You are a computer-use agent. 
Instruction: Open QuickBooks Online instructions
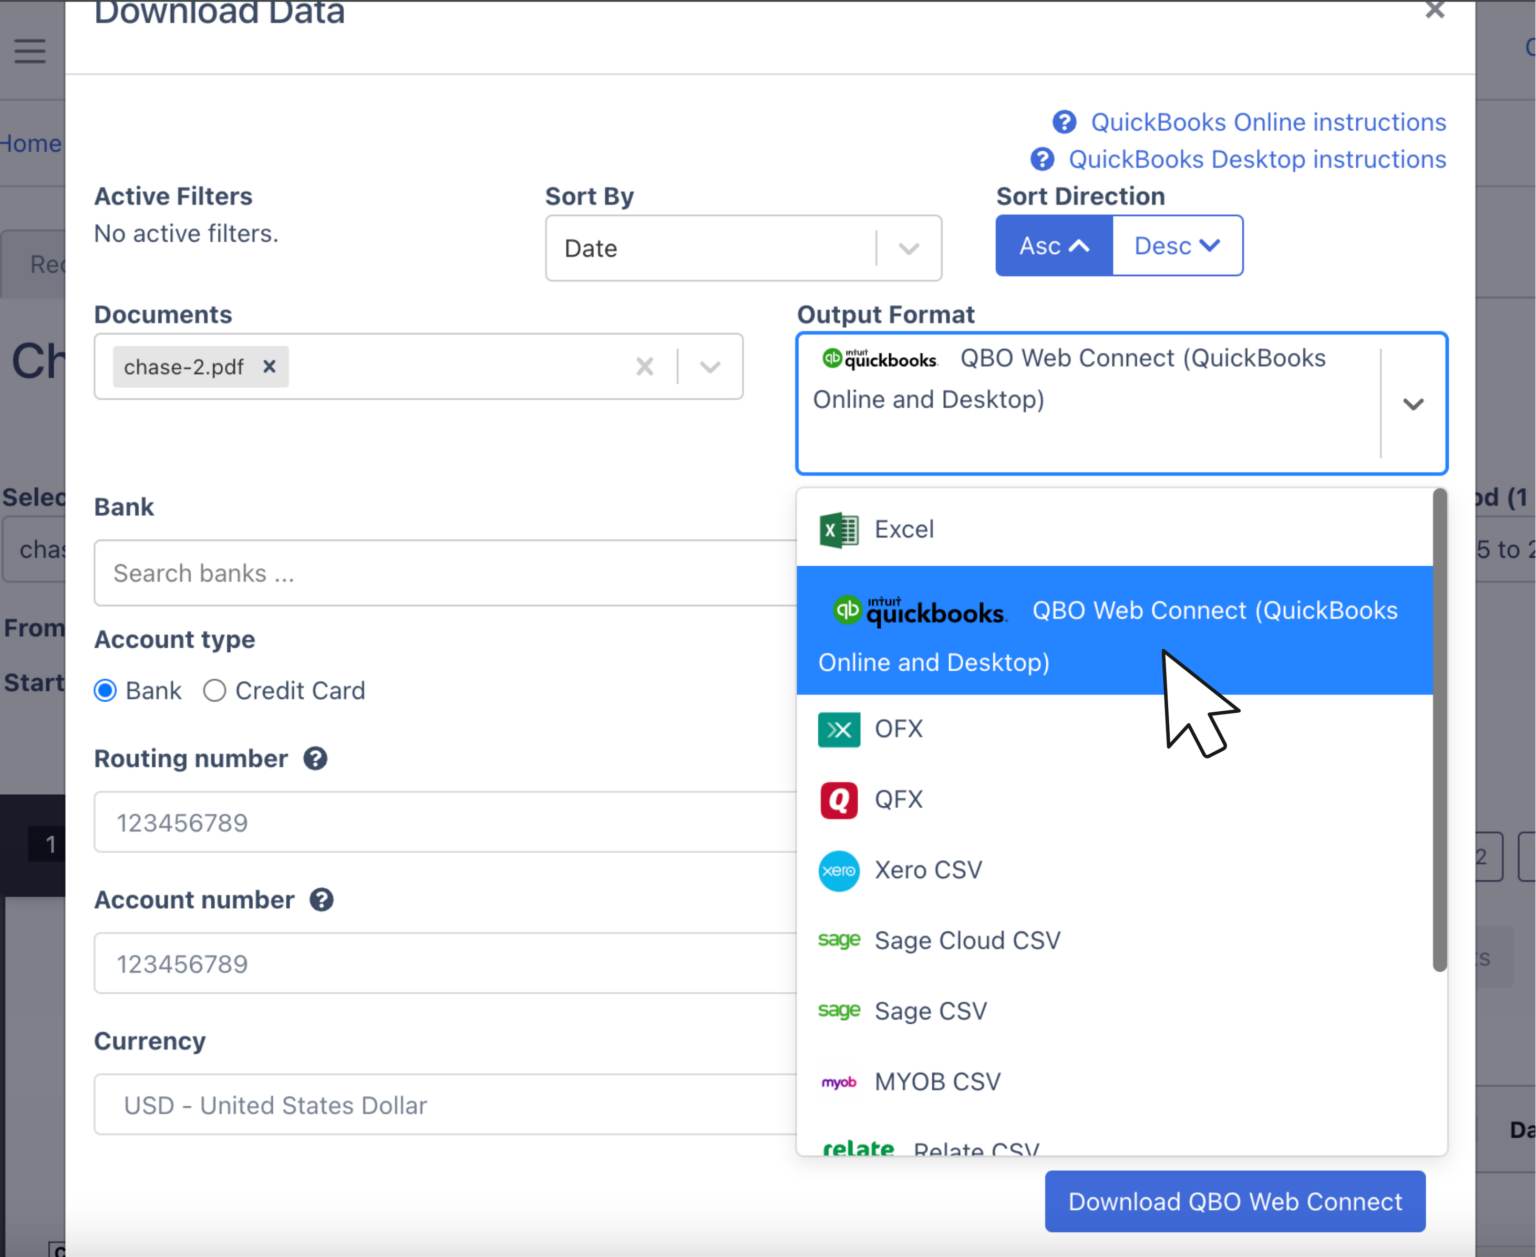point(1267,122)
